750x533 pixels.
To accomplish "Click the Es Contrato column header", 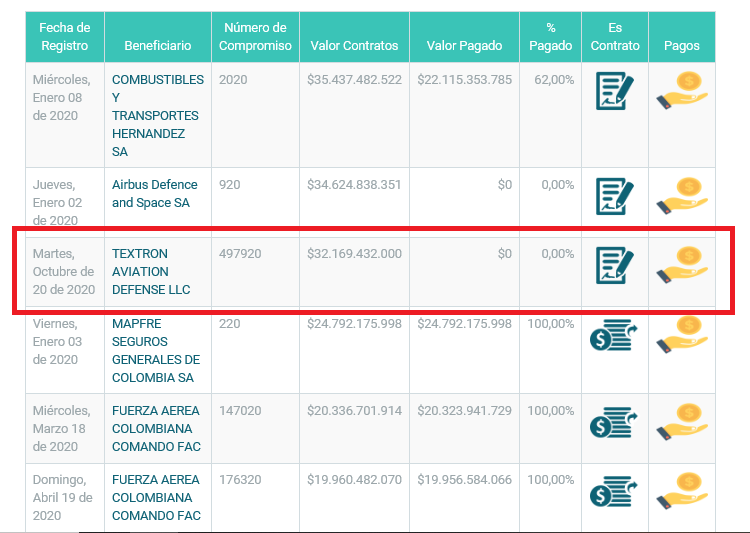I will 615,37.
